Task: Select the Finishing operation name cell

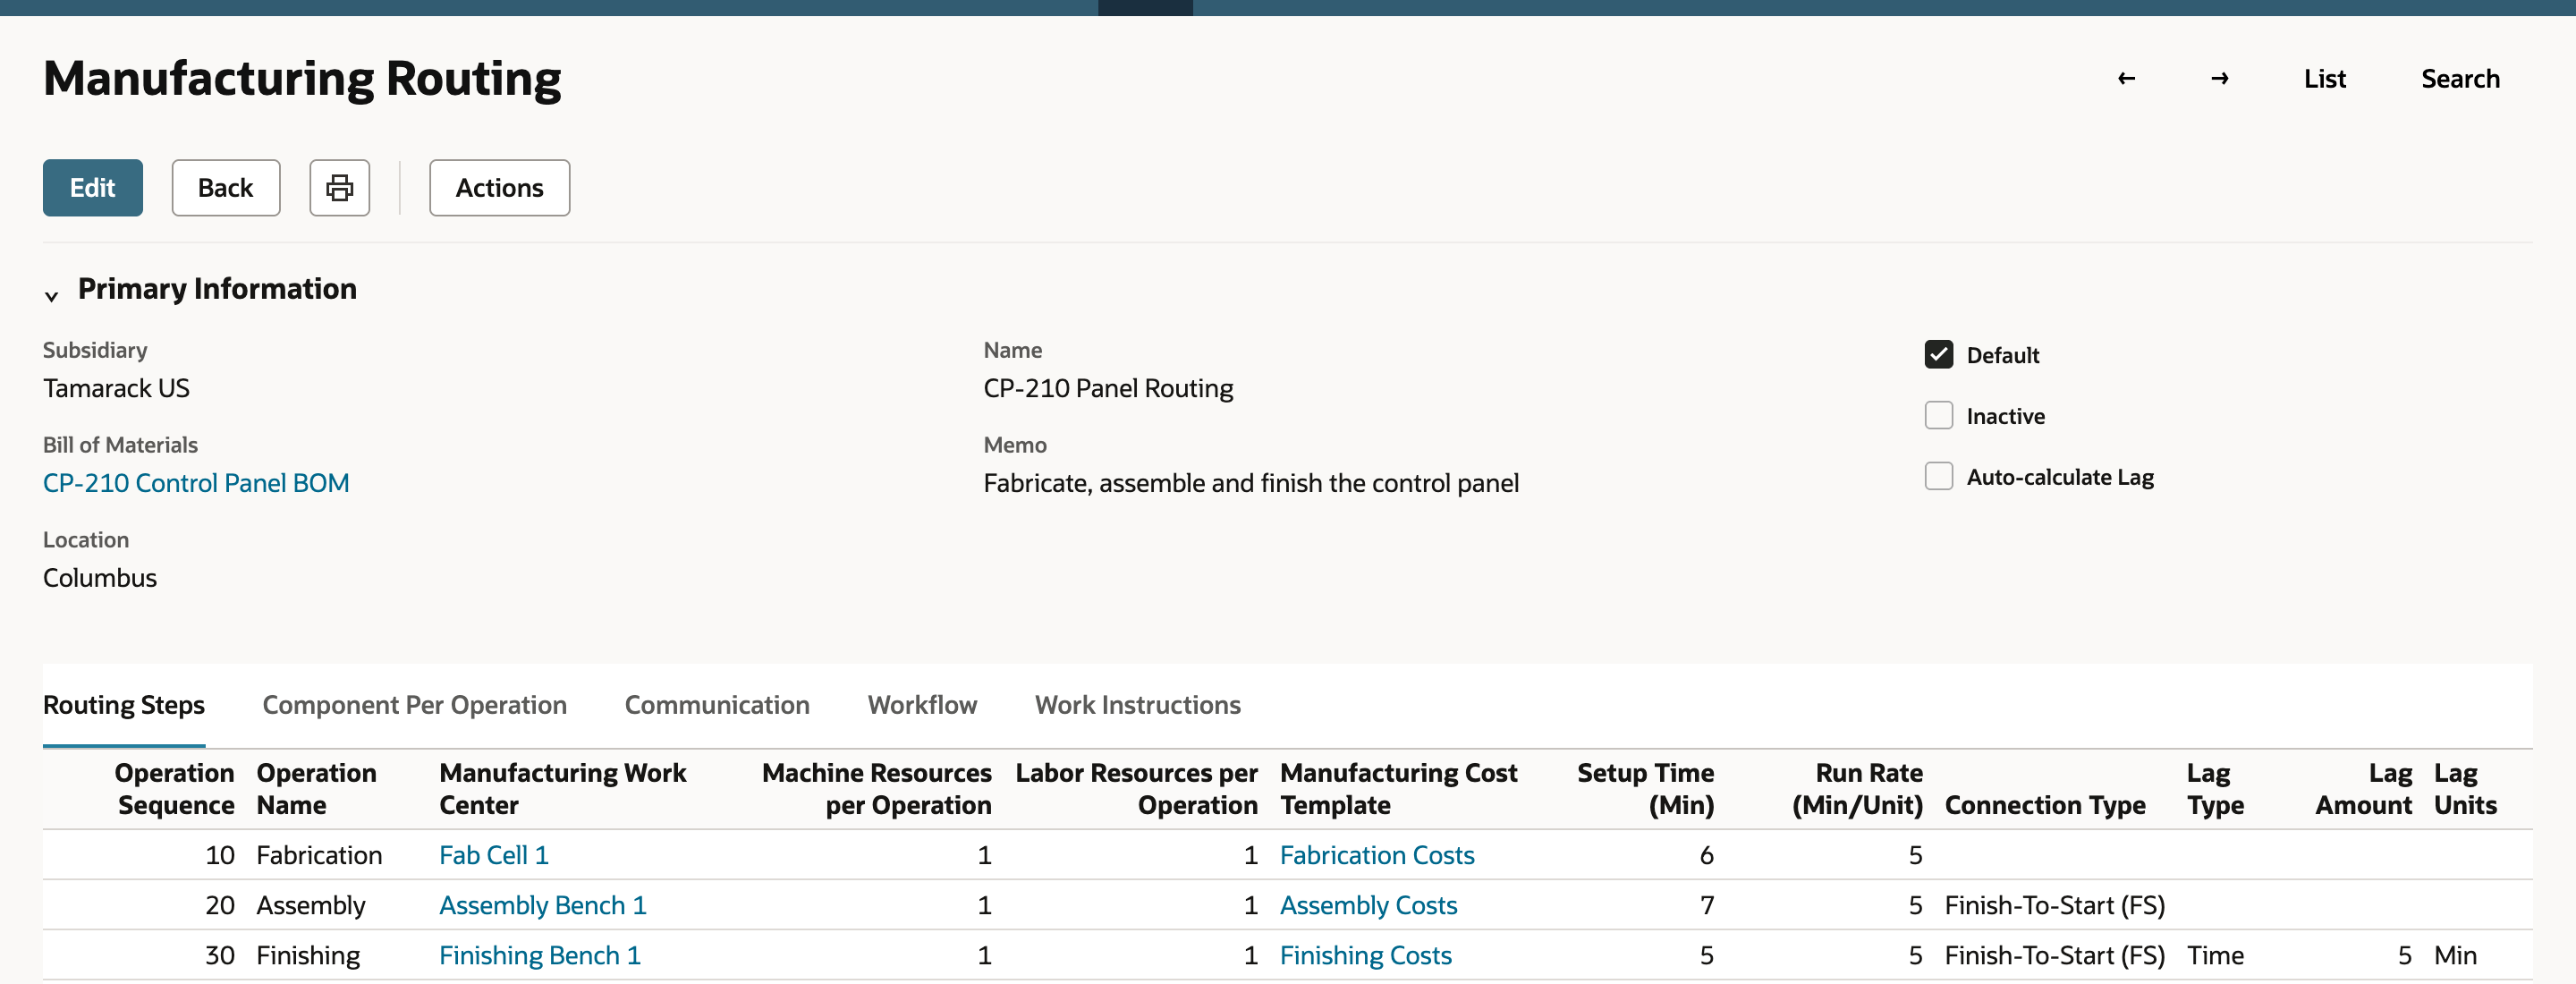Action: click(308, 955)
